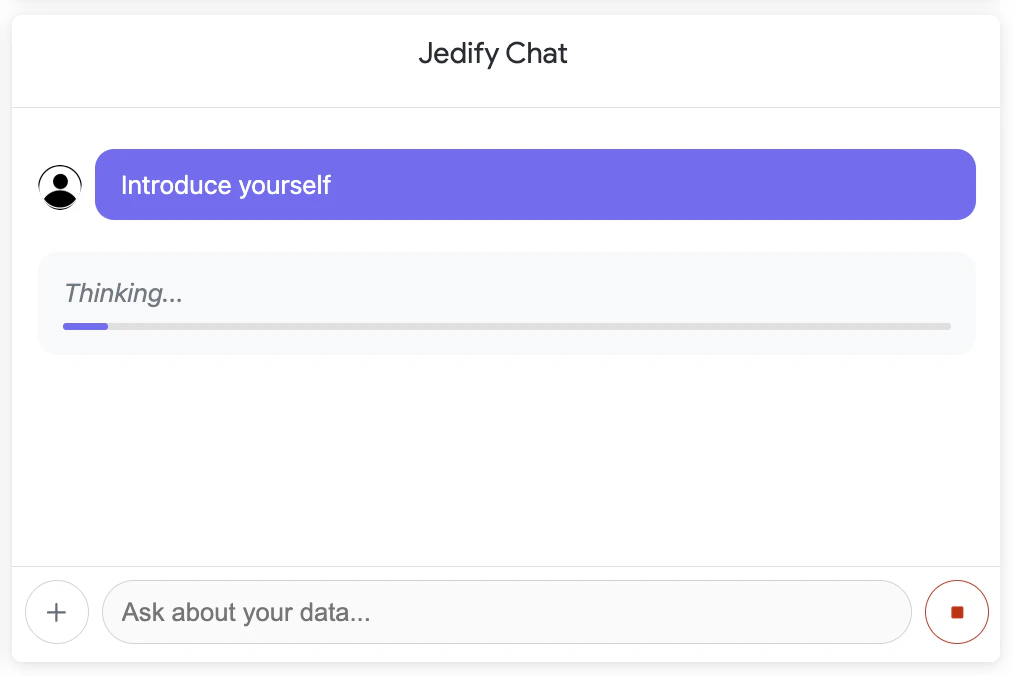
Task: Select the plus icon beside the input field
Action: 57,612
